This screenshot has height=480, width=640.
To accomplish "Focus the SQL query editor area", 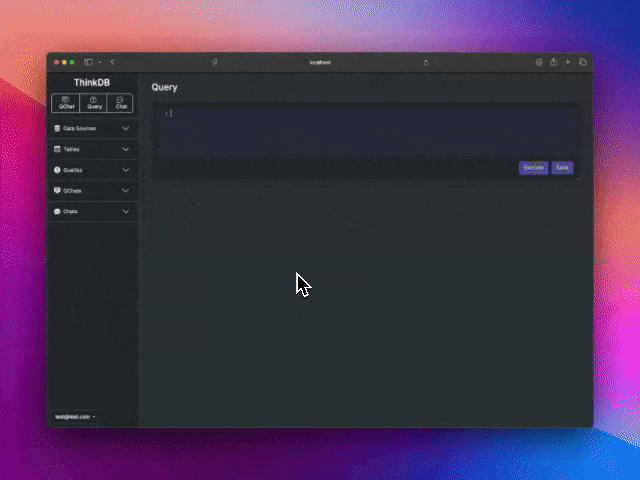I will click(x=367, y=132).
